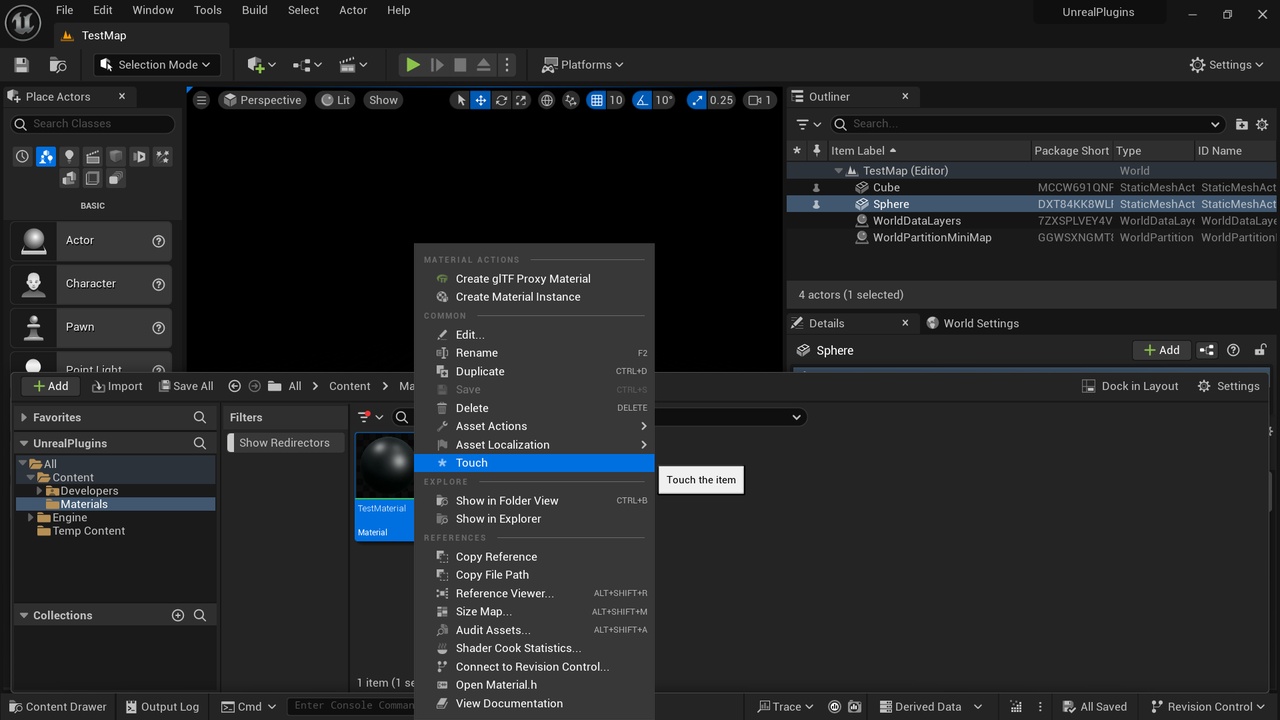This screenshot has height=720, width=1280.
Task: Toggle the pin on the Cube row
Action: pyautogui.click(x=816, y=188)
